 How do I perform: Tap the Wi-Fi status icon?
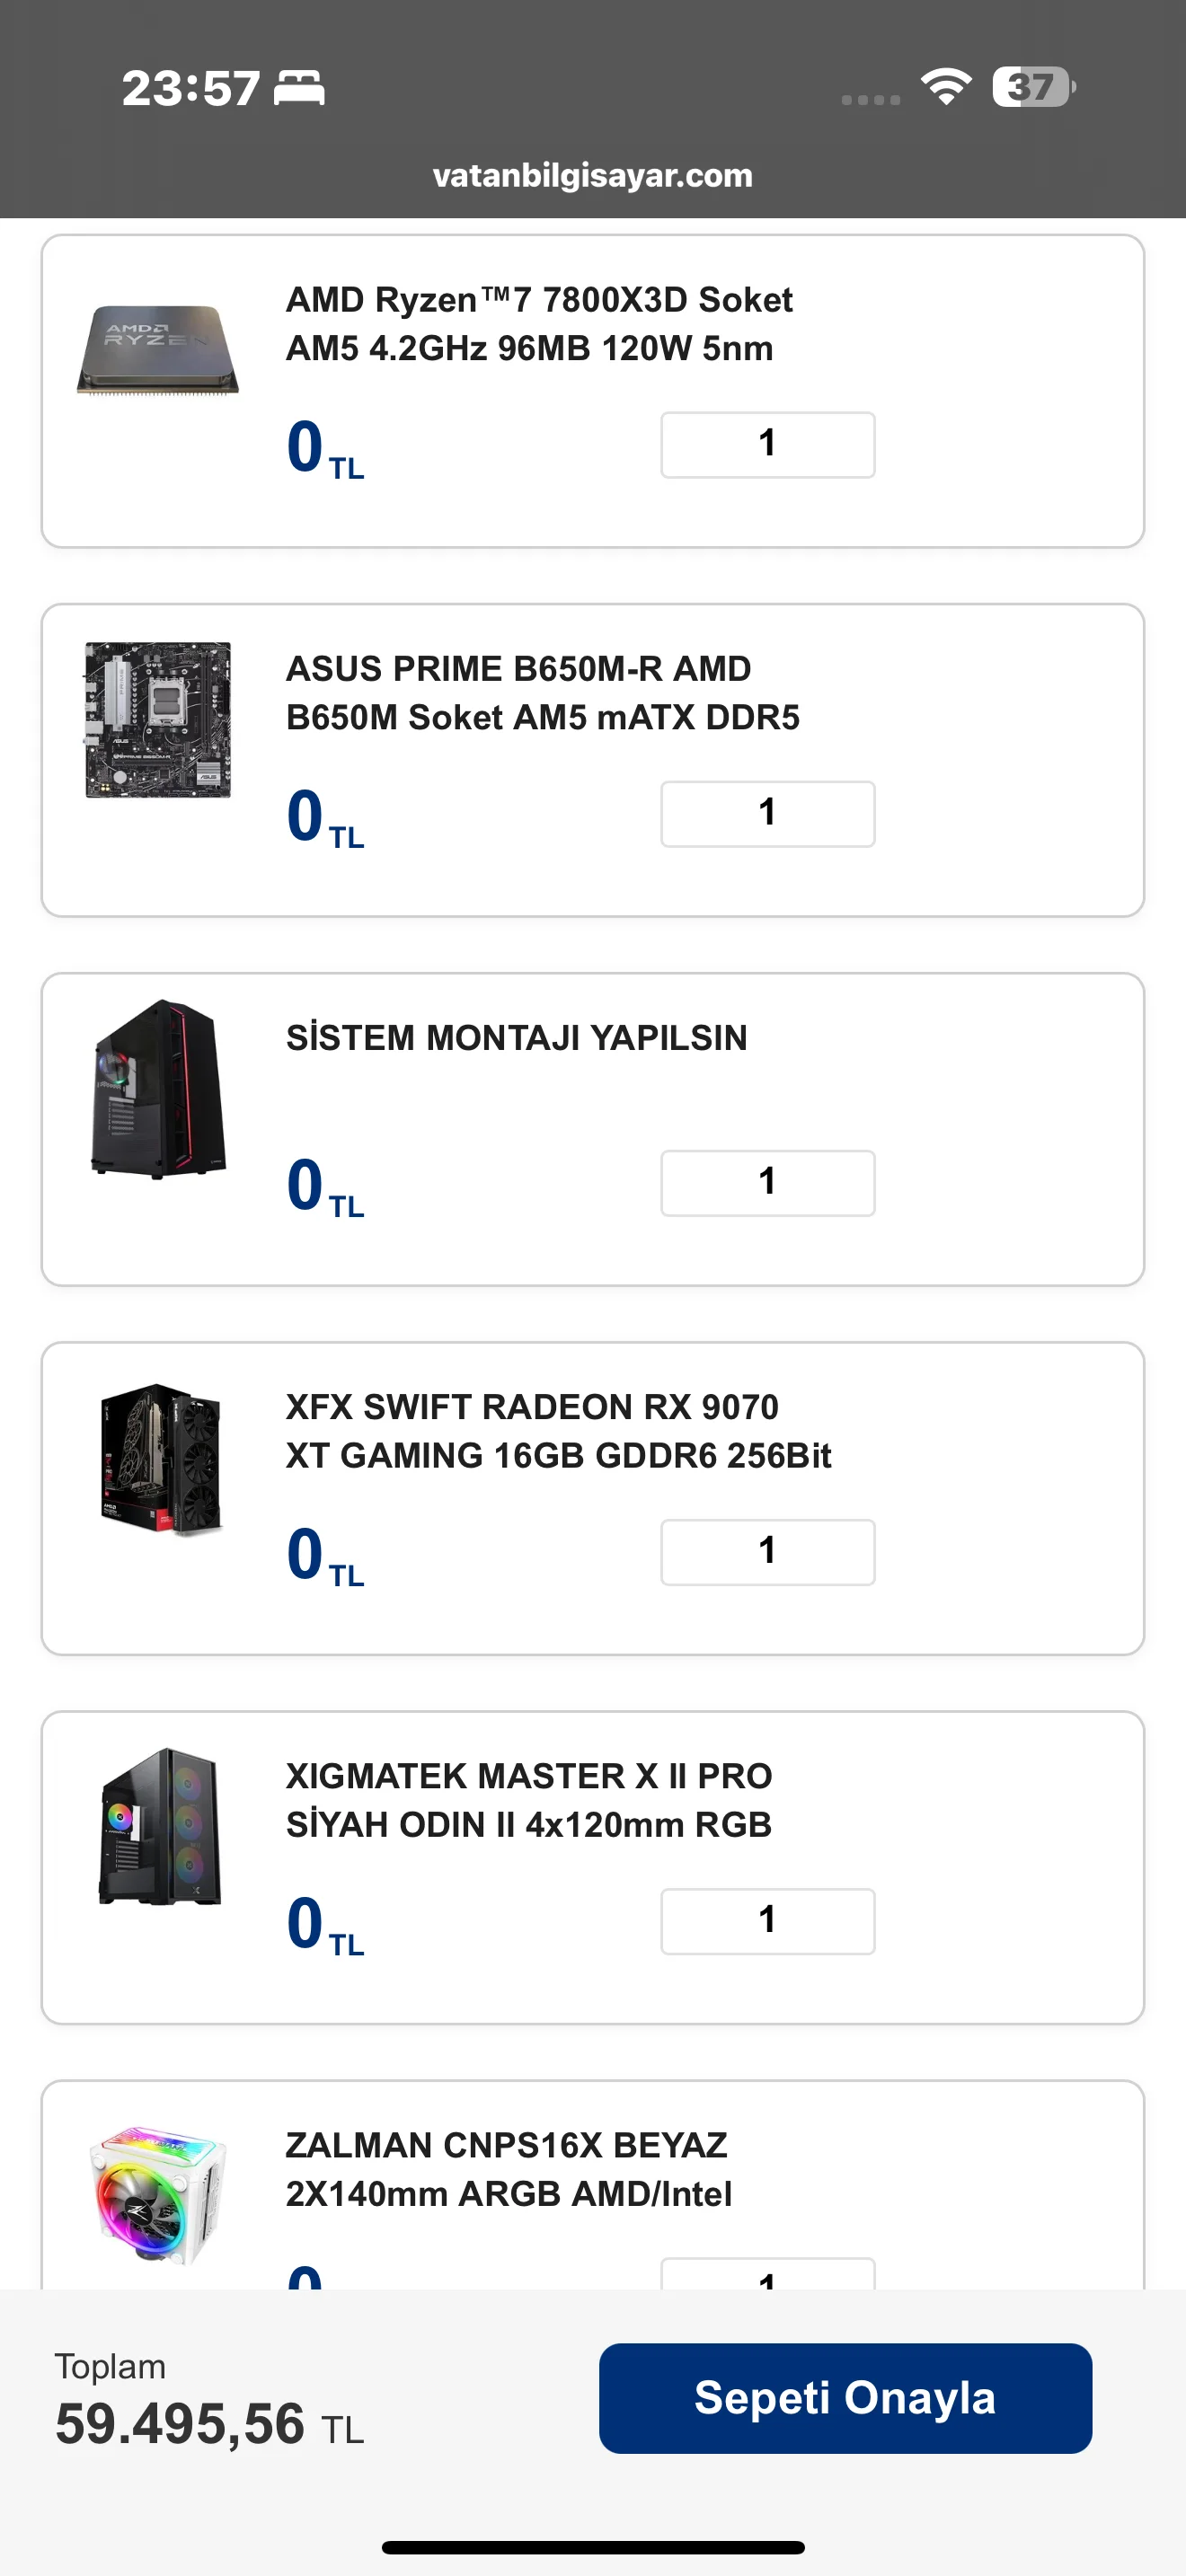click(946, 87)
